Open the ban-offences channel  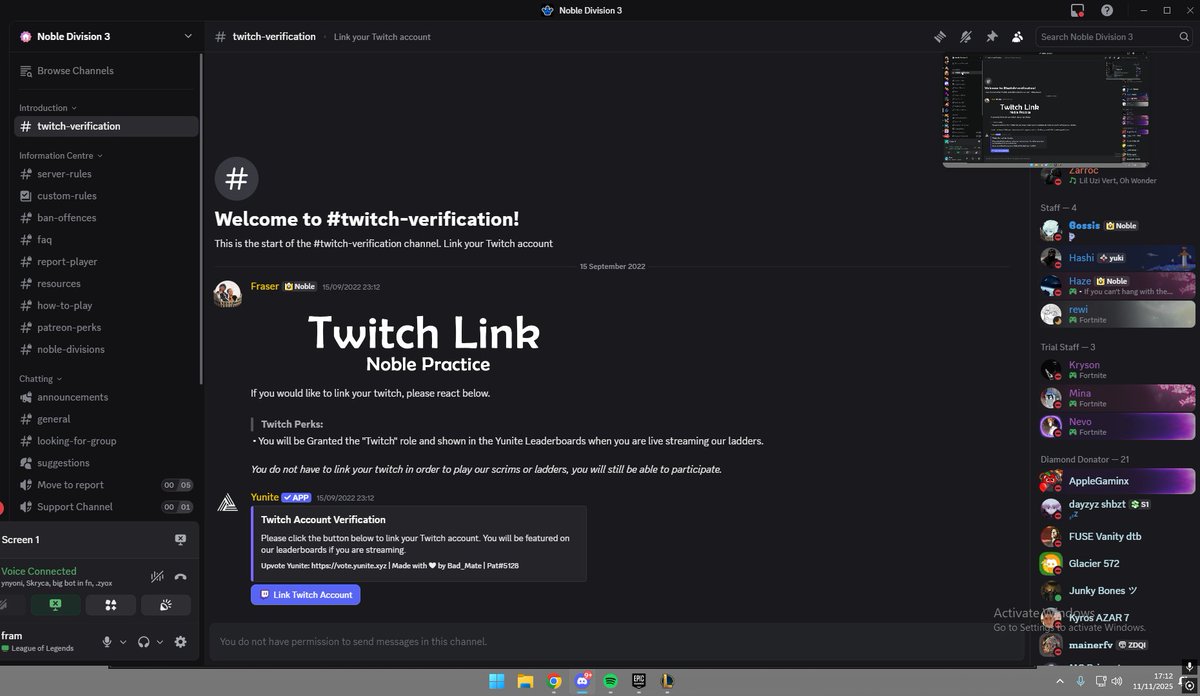(106, 218)
